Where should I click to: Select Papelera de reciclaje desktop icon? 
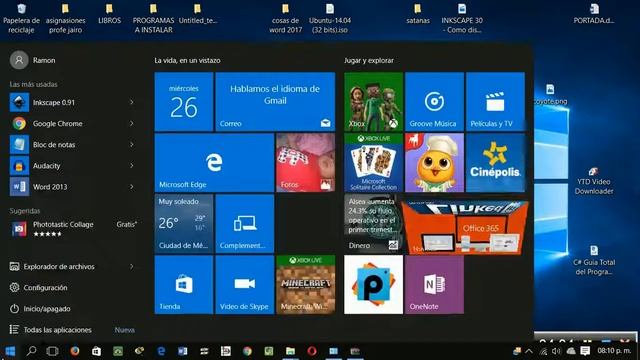click(x=21, y=18)
